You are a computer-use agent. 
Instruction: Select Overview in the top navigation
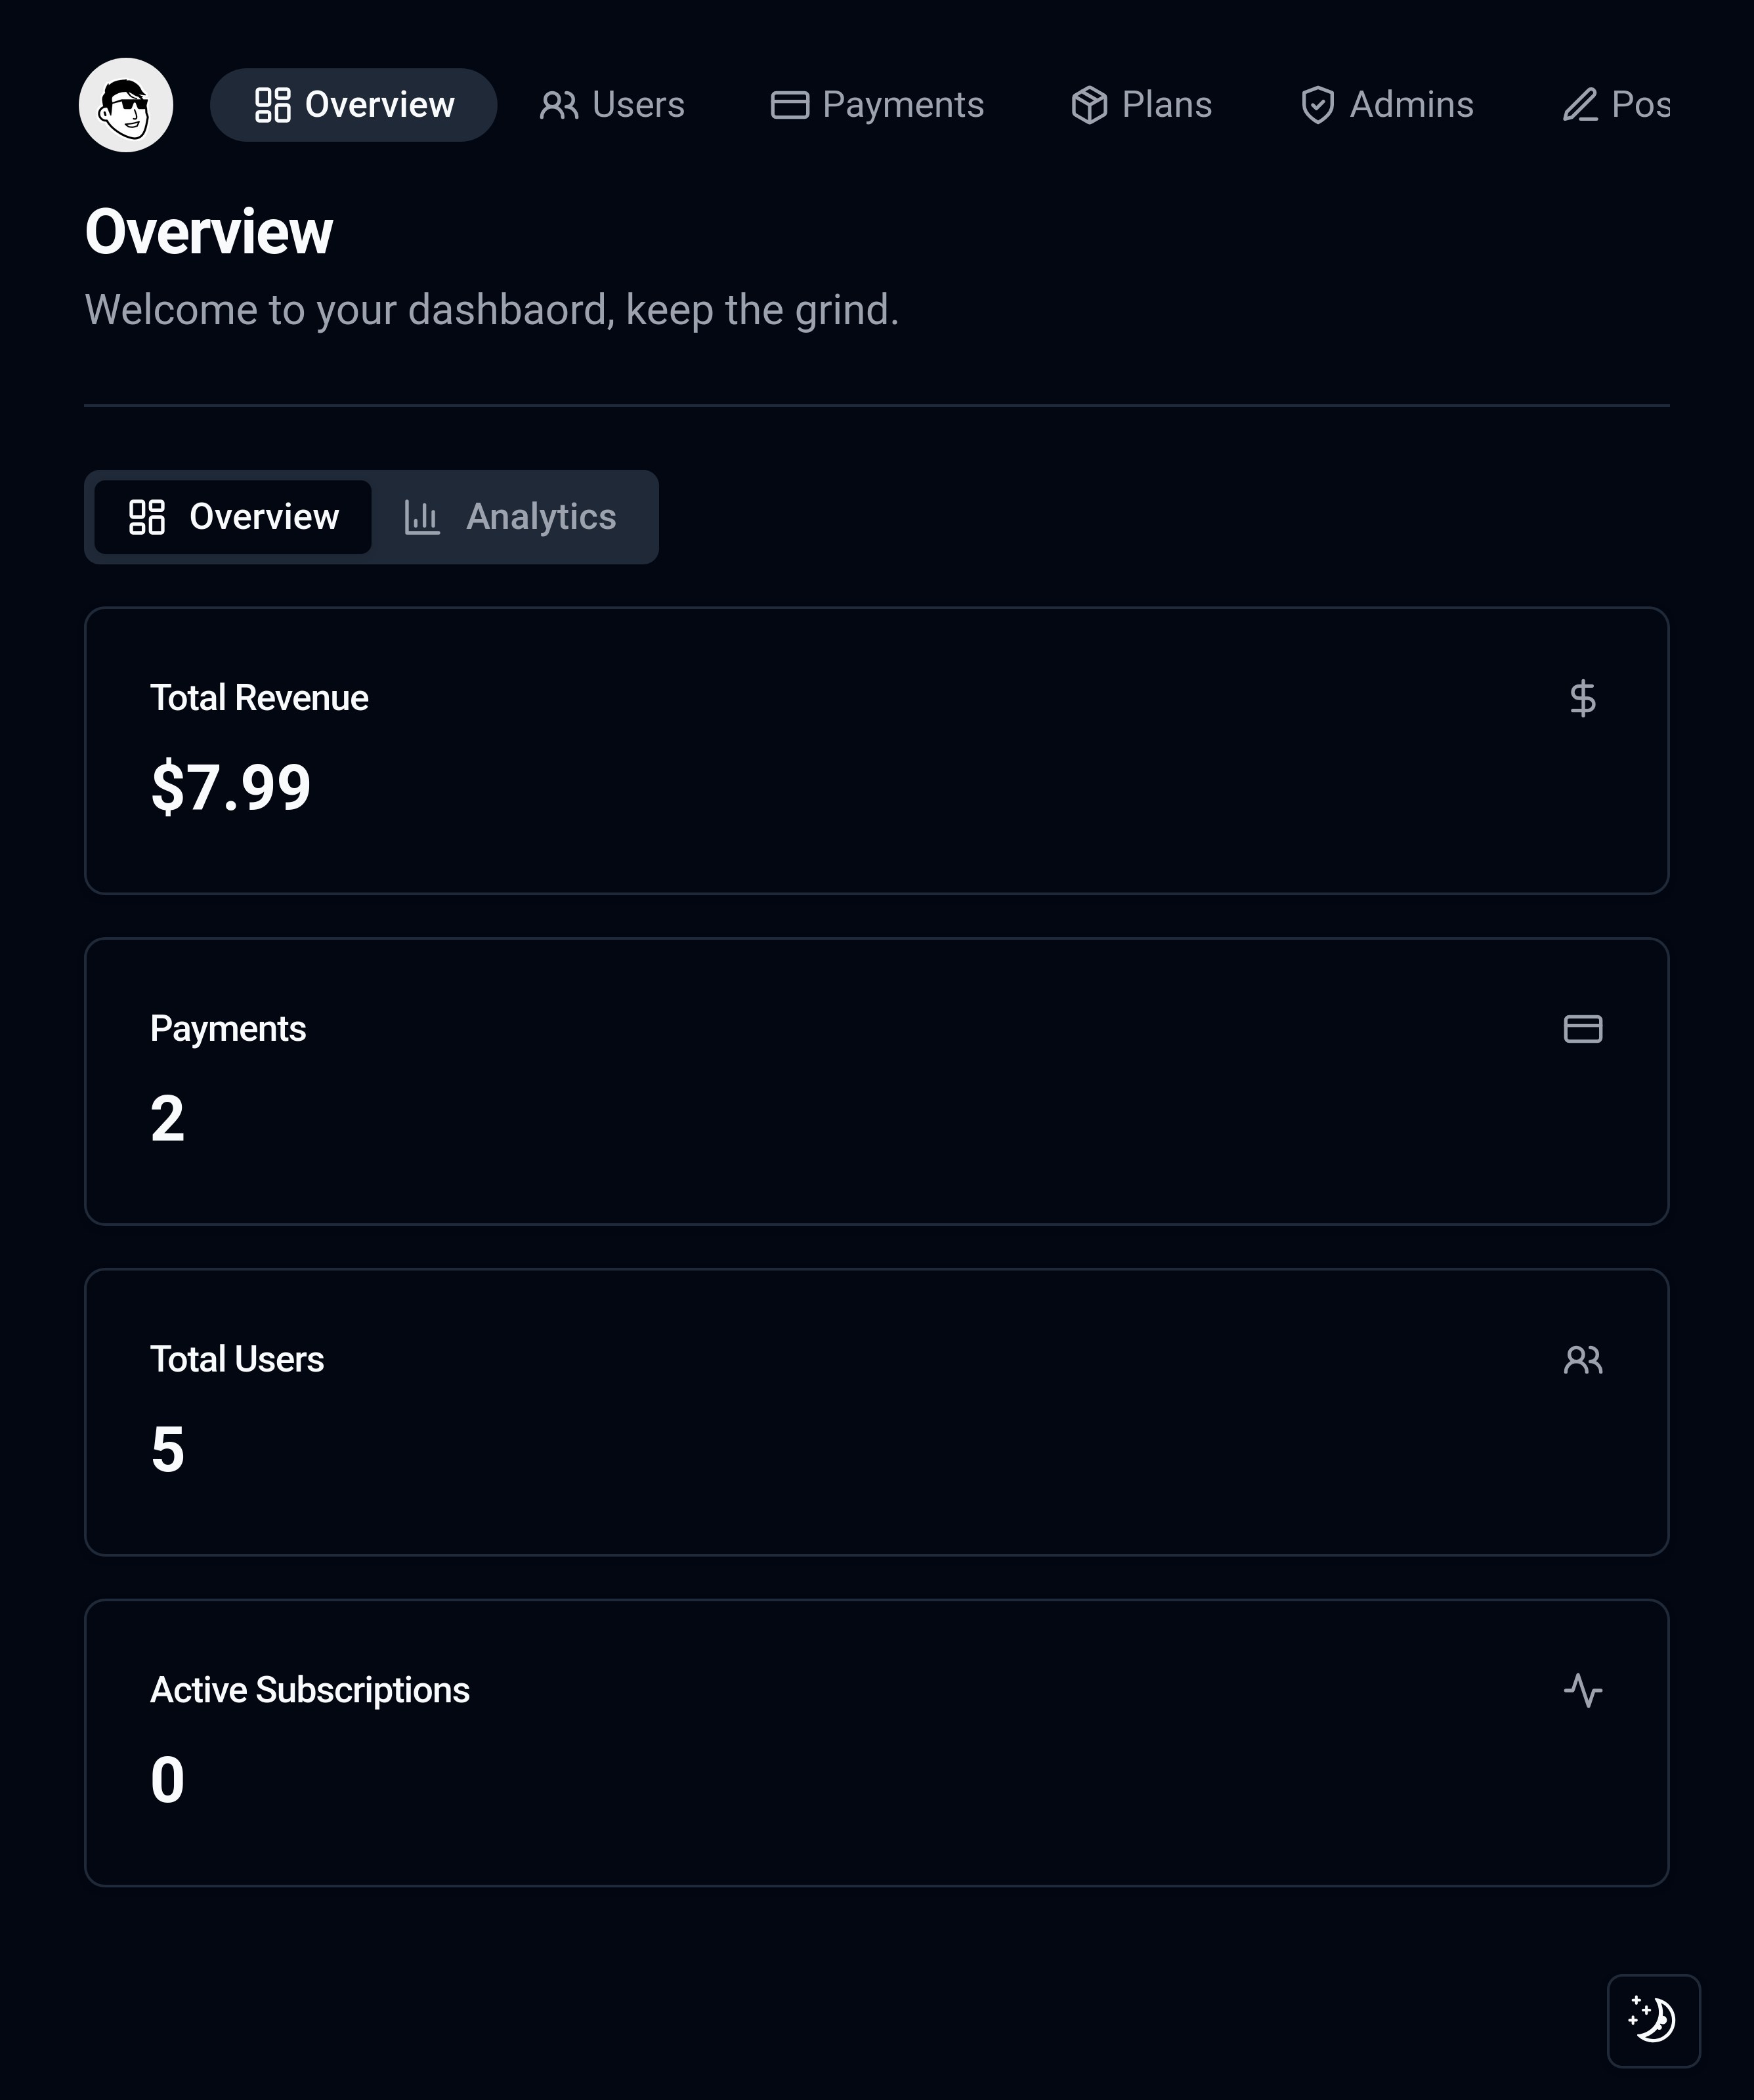point(353,105)
